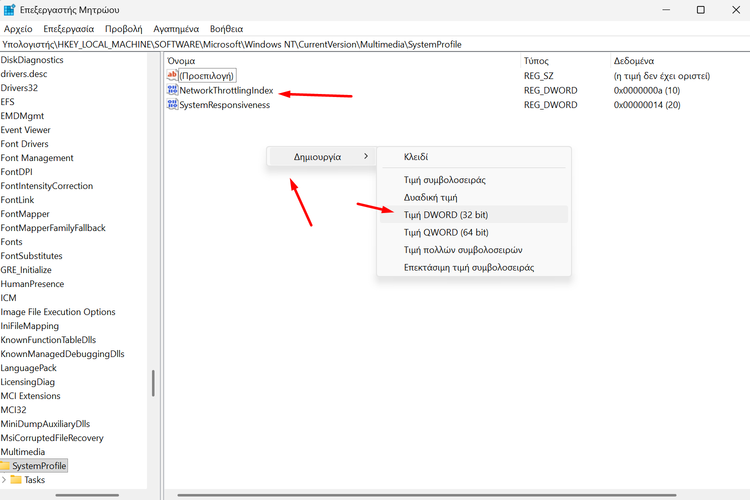
Task: Click the Registry Editor app icon in title bar
Action: click(x=10, y=10)
